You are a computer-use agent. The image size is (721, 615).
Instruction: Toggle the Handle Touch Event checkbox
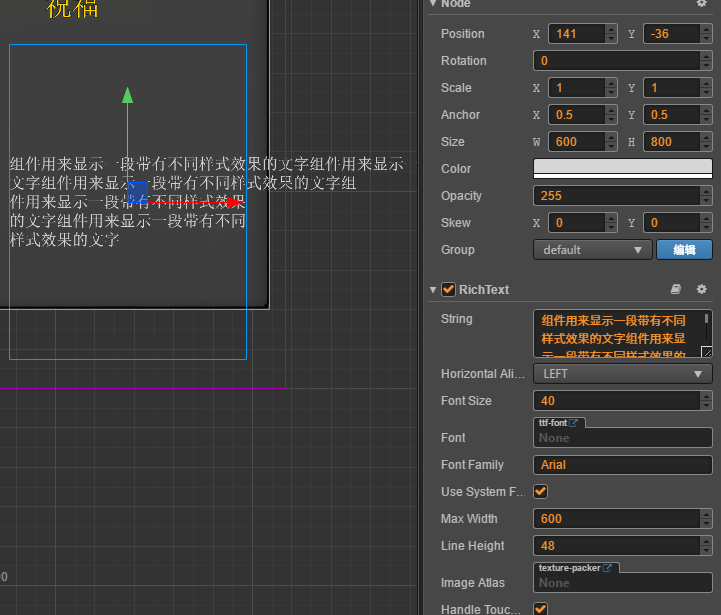click(x=541, y=609)
